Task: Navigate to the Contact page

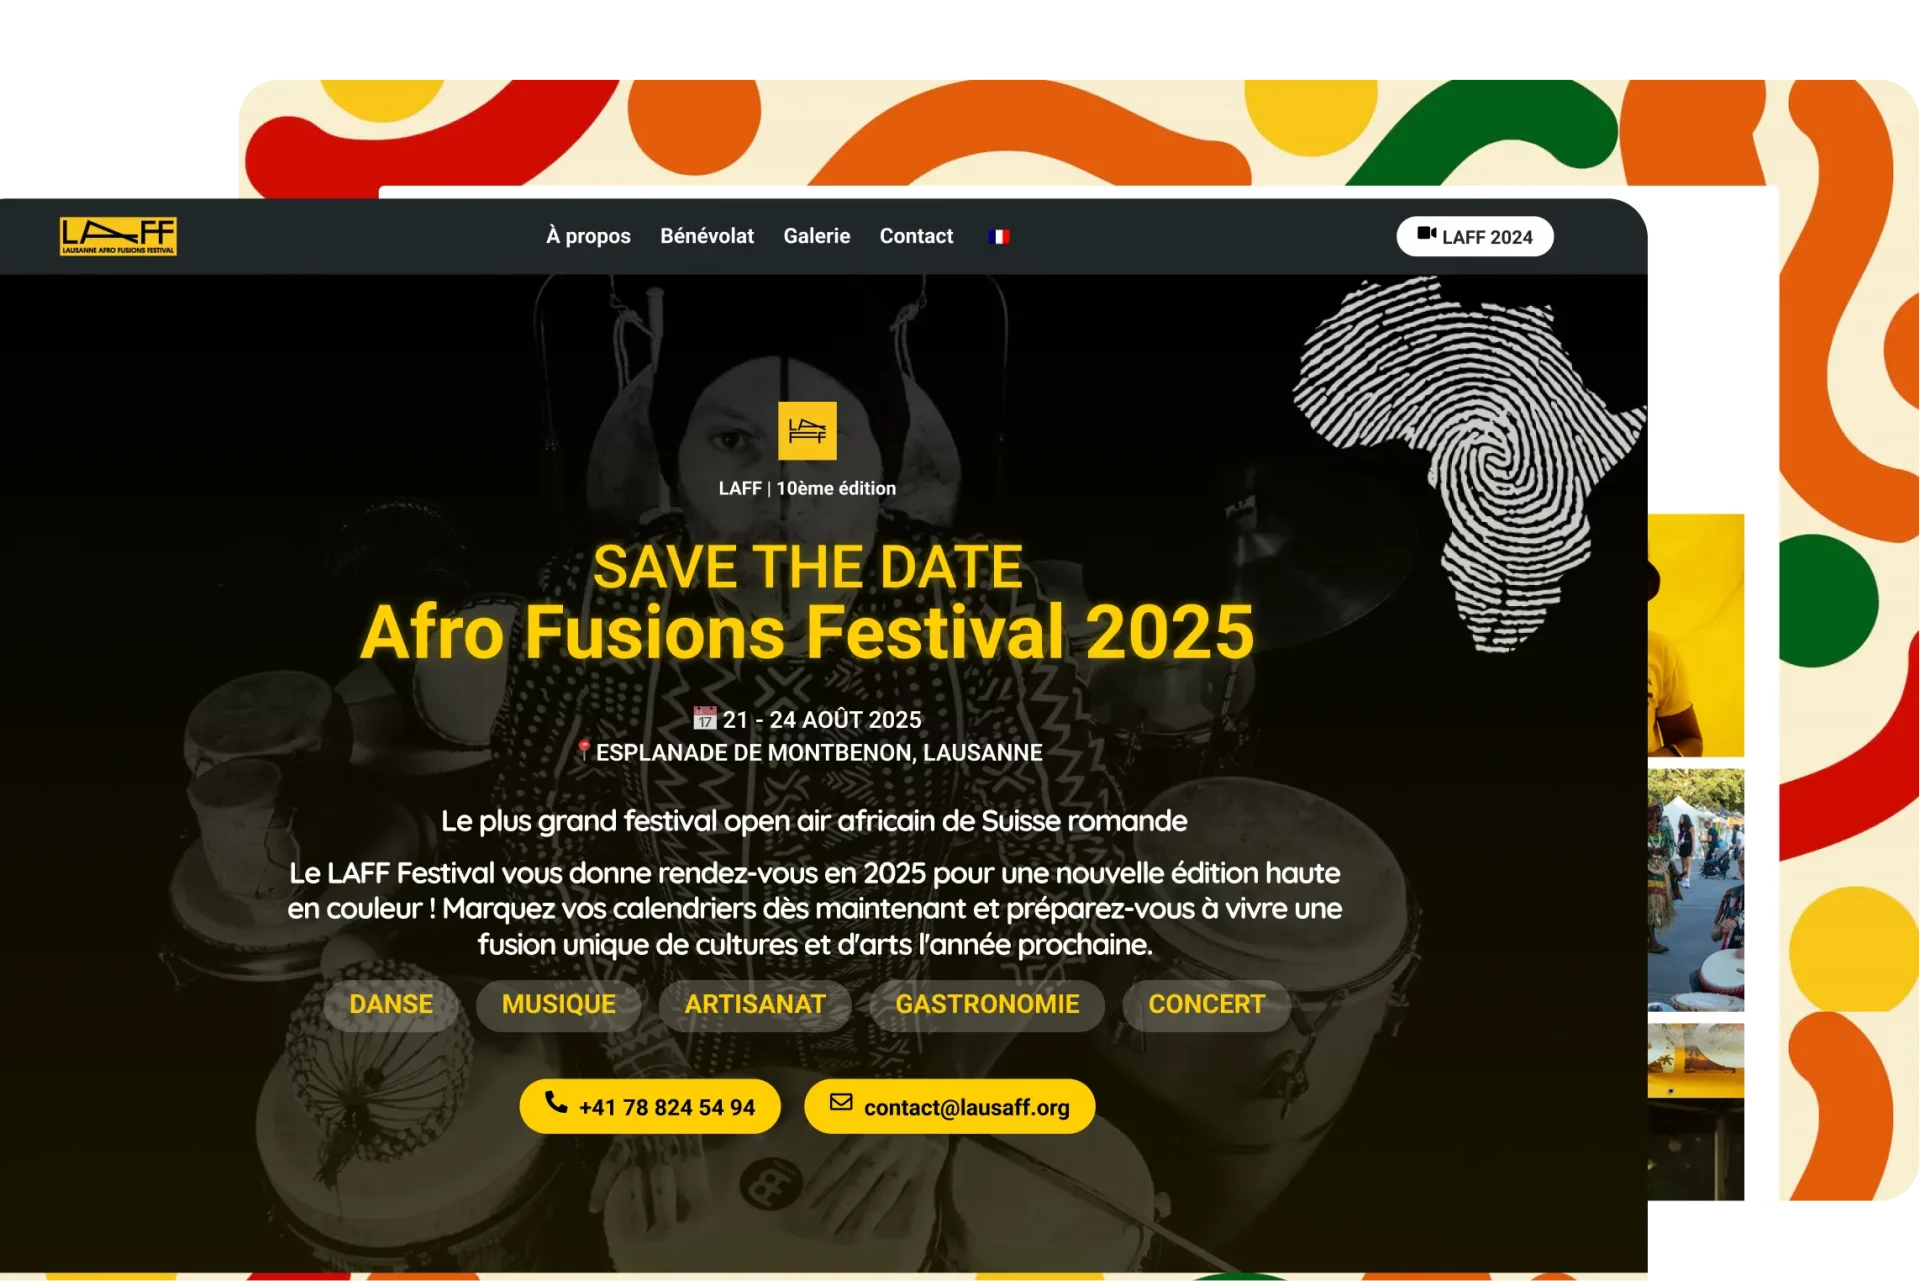Action: click(x=916, y=236)
